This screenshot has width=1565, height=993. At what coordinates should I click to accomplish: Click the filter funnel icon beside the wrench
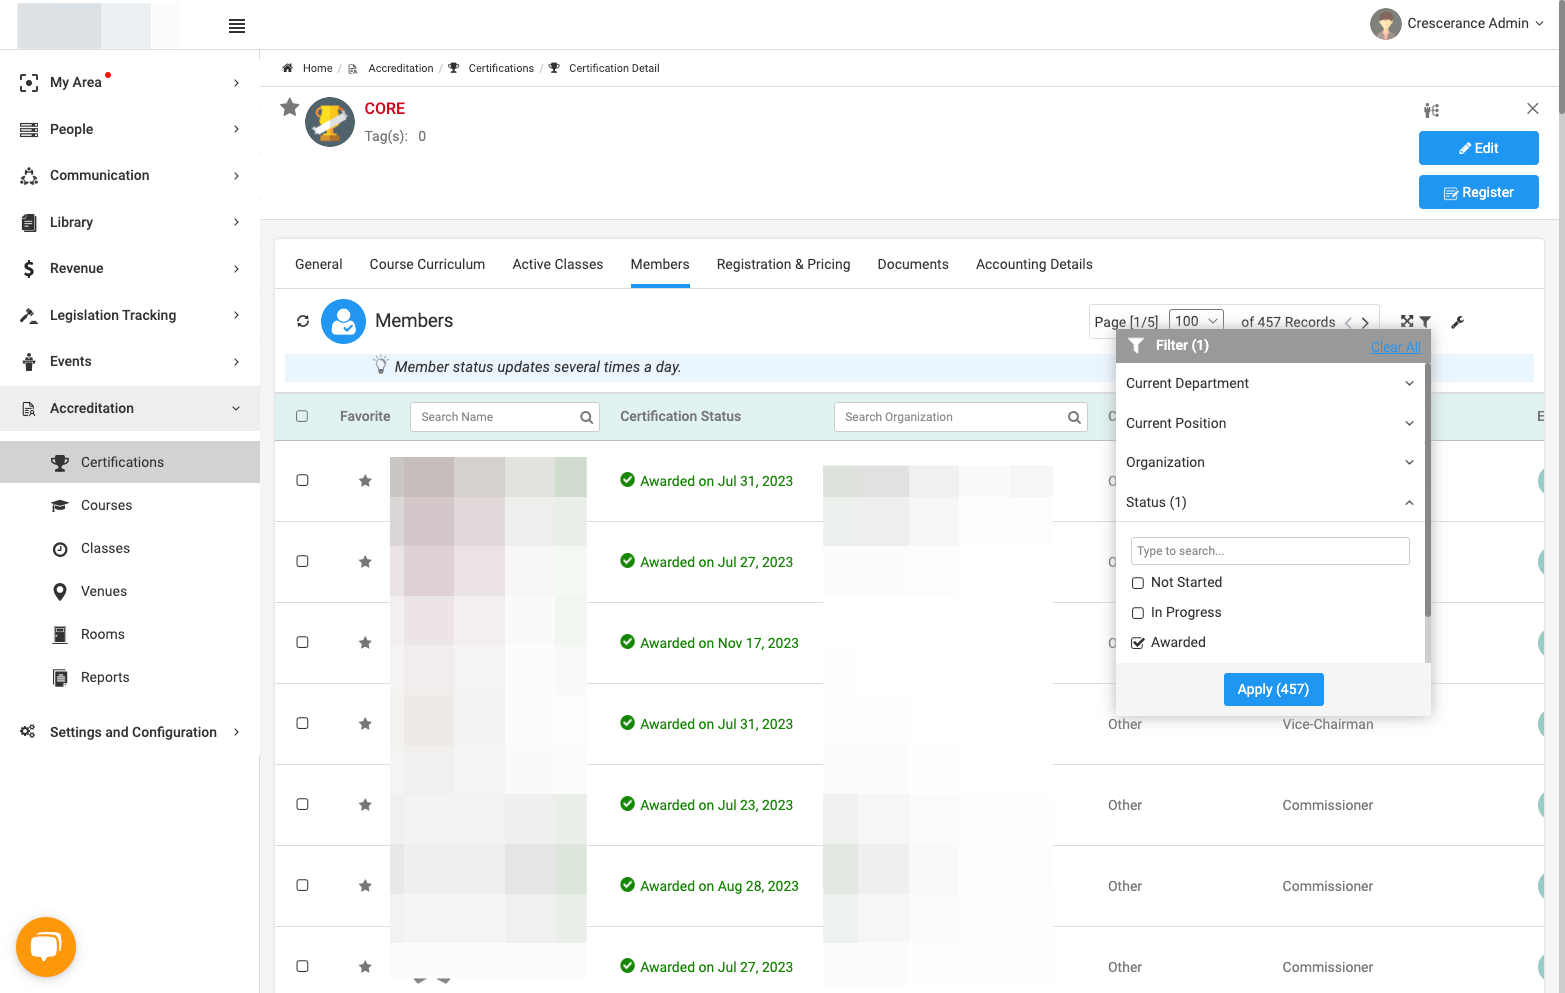1425,322
